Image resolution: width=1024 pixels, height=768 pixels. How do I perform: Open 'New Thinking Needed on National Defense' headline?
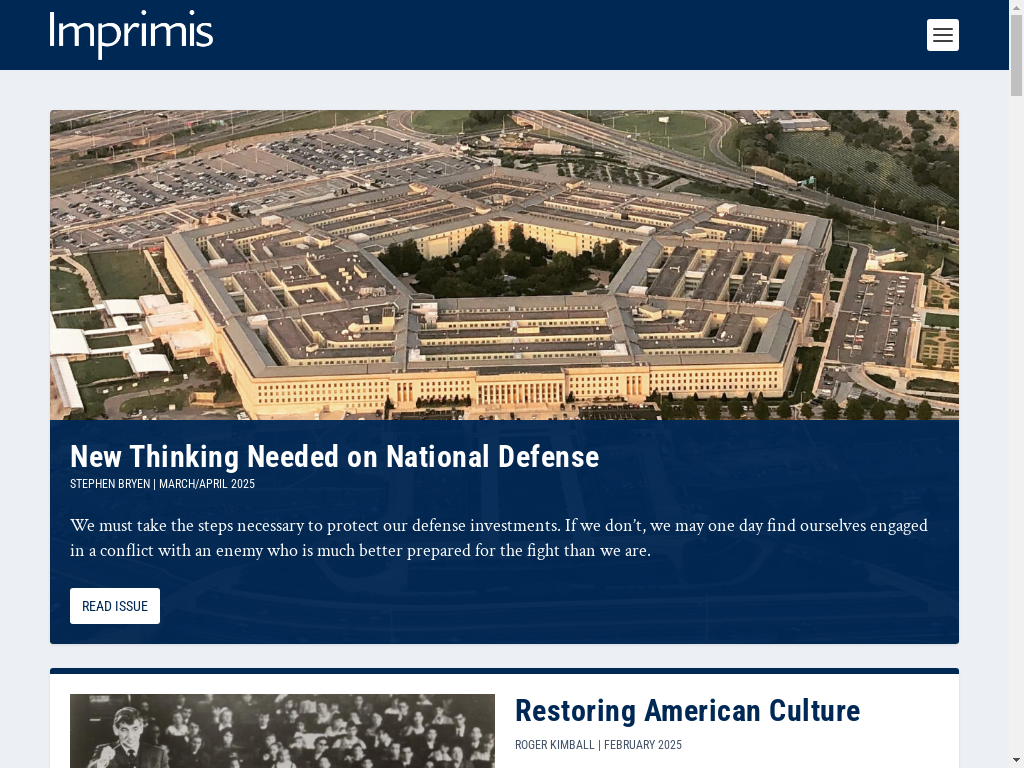334,456
